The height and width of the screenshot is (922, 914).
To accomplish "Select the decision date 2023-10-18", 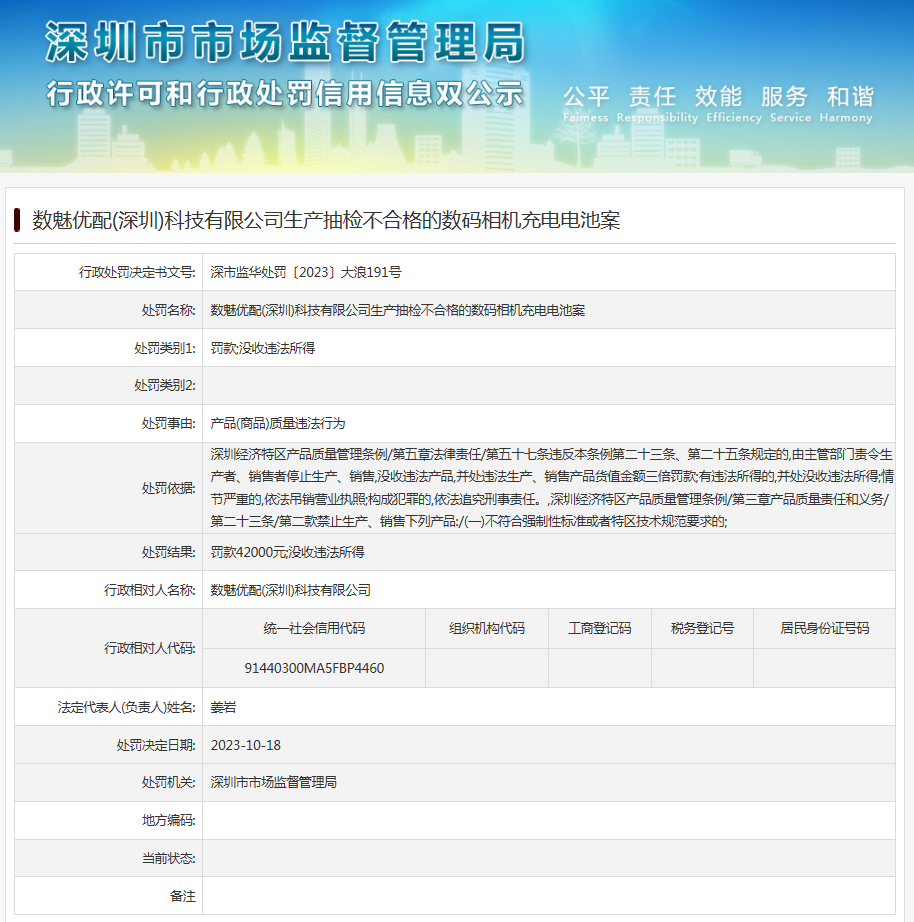I will (246, 745).
